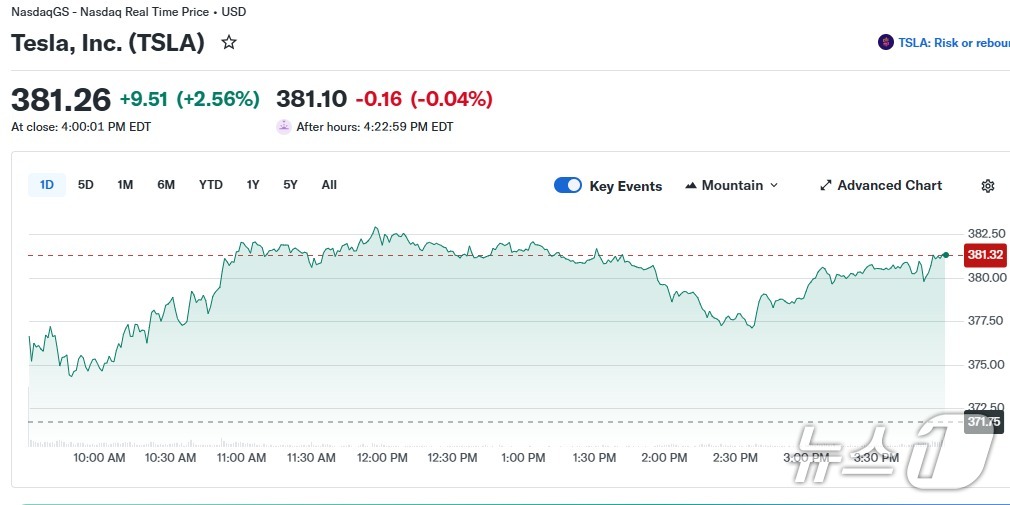
Task: Click the 371.75 previous close label
Action: coord(982,422)
